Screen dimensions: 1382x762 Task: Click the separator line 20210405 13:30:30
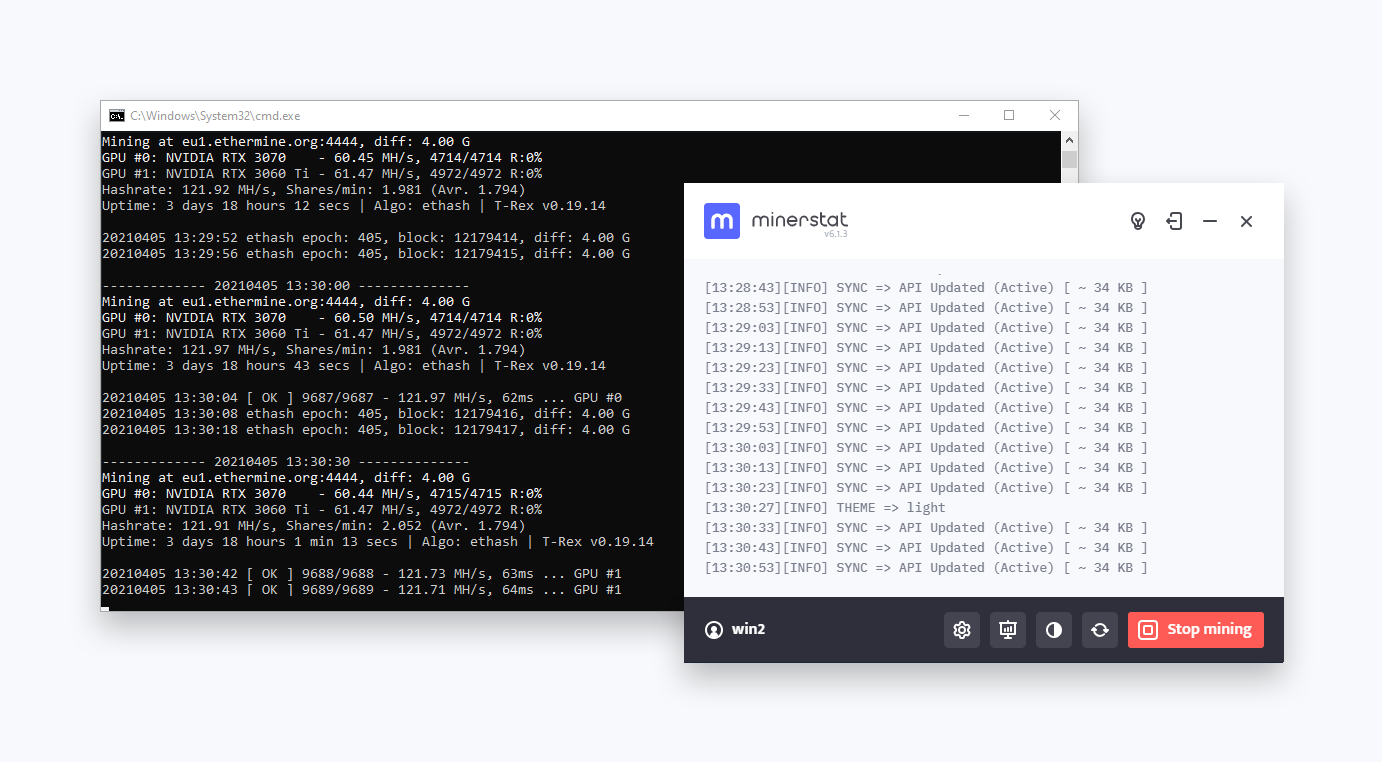286,462
